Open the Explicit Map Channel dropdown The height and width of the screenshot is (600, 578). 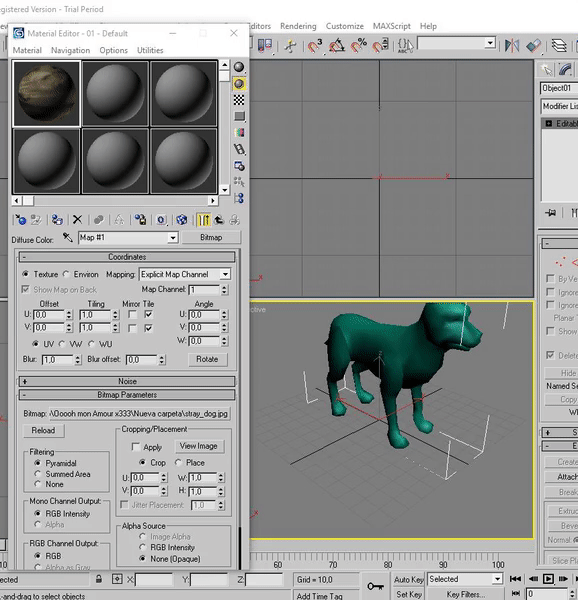click(x=185, y=274)
